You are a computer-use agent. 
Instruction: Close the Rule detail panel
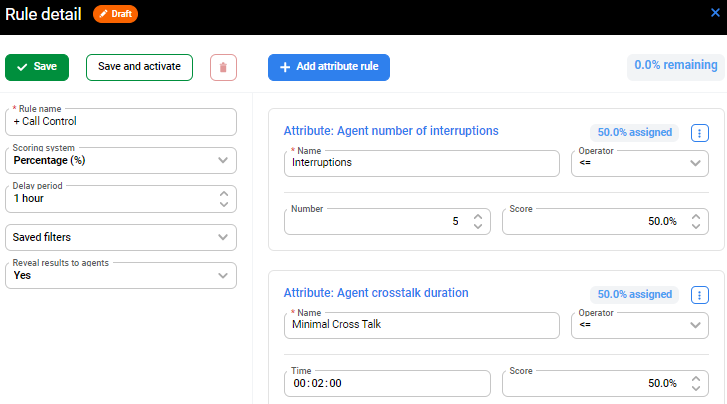coord(715,13)
